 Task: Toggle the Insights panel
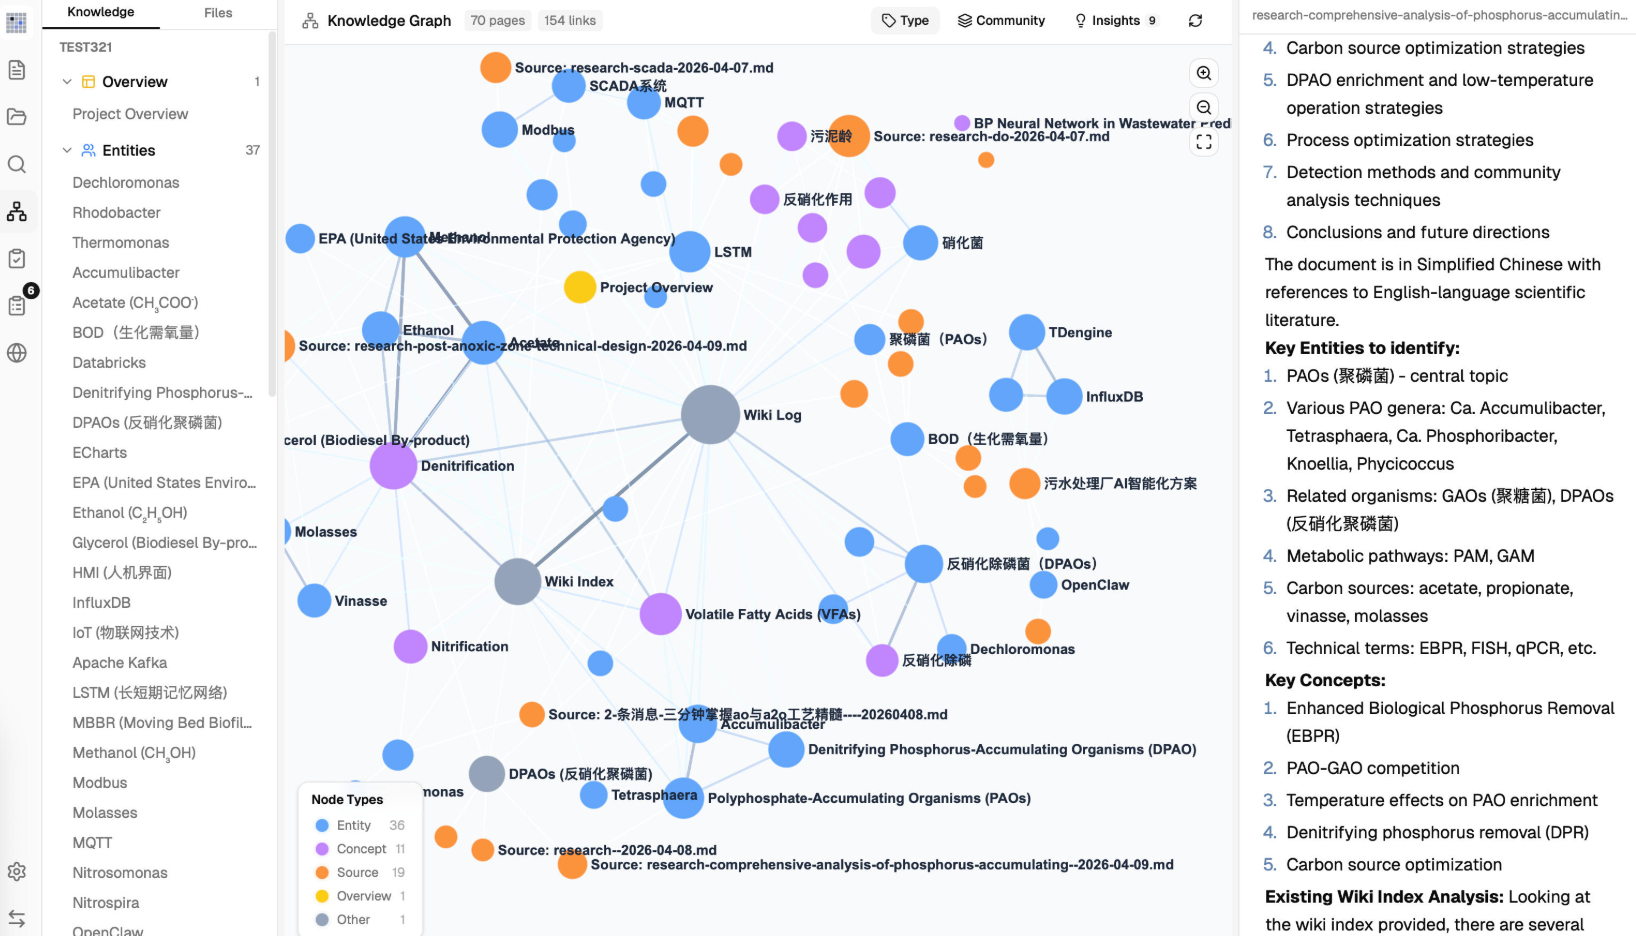pyautogui.click(x=1115, y=21)
